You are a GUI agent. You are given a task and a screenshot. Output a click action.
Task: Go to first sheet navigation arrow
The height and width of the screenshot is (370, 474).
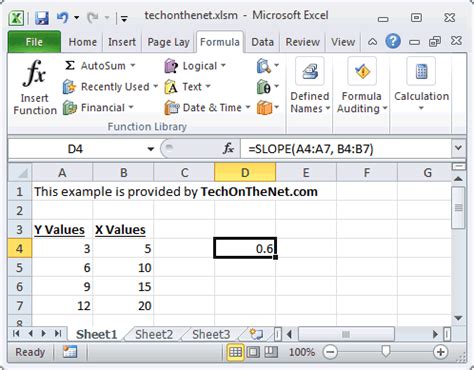tap(16, 333)
